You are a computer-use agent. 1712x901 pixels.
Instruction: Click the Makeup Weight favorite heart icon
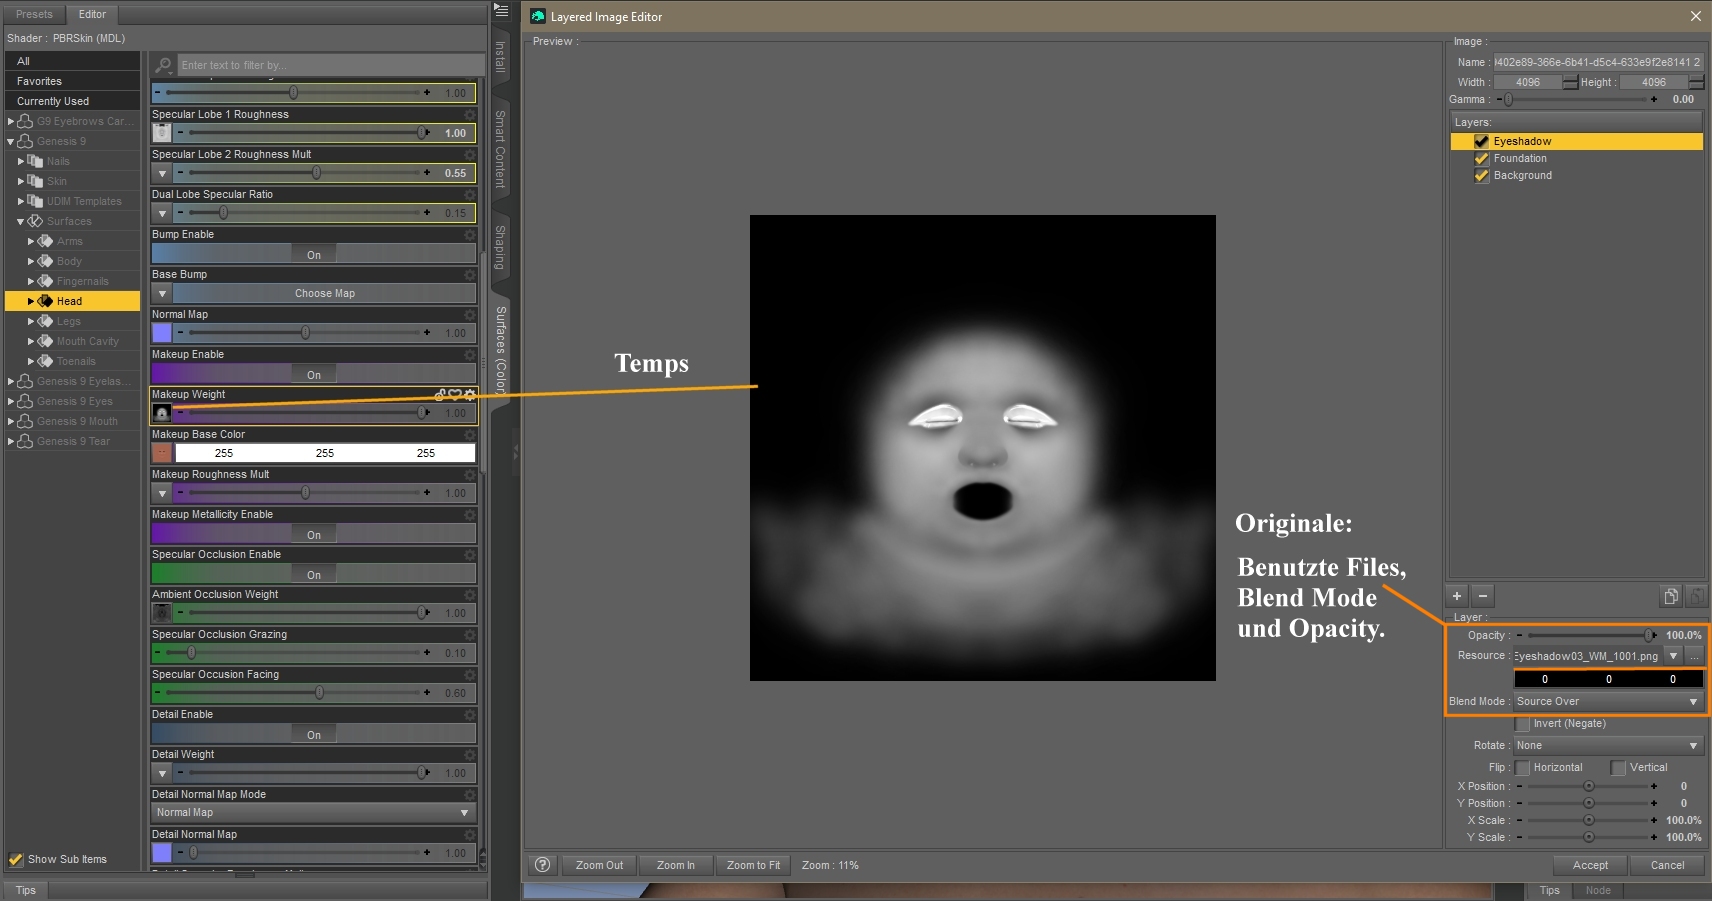pyautogui.click(x=455, y=395)
